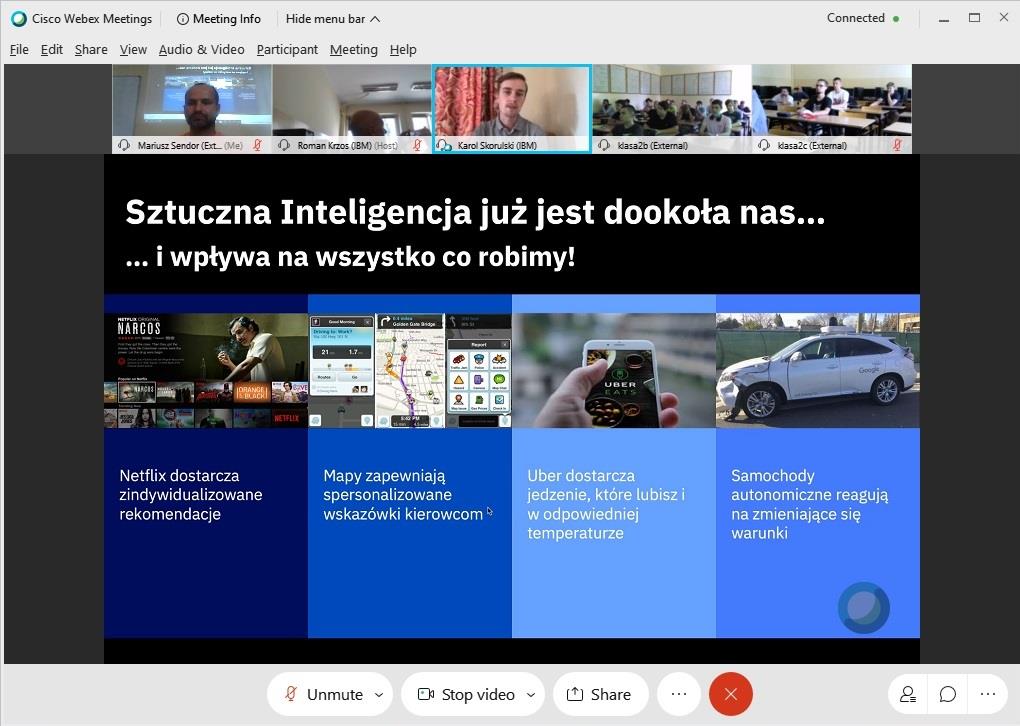
Task: Open the Participants panel icon
Action: click(908, 694)
